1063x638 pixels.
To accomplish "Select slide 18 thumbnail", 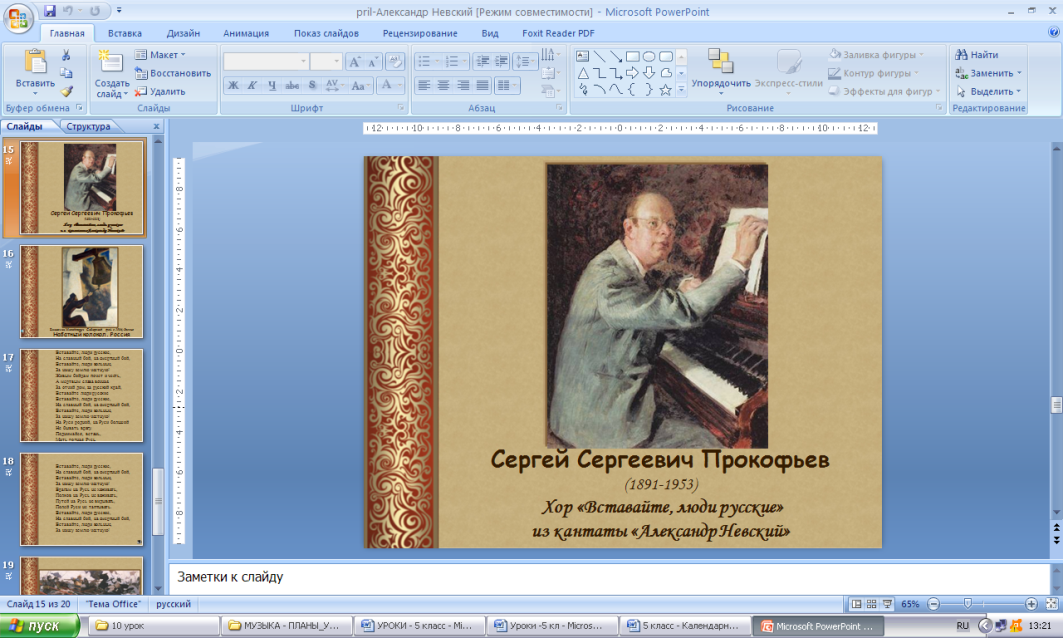I will click(81, 499).
